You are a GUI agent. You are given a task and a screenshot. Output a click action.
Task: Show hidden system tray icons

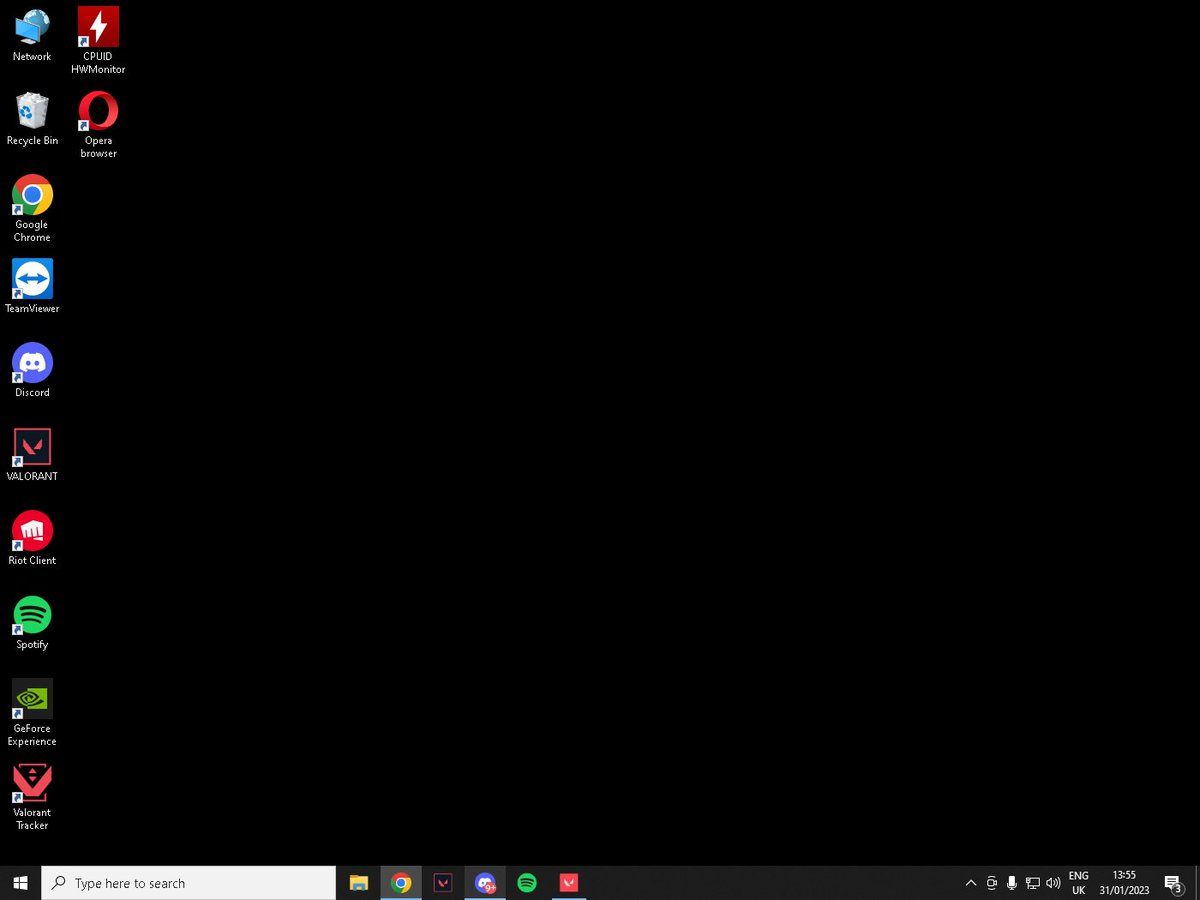(970, 883)
